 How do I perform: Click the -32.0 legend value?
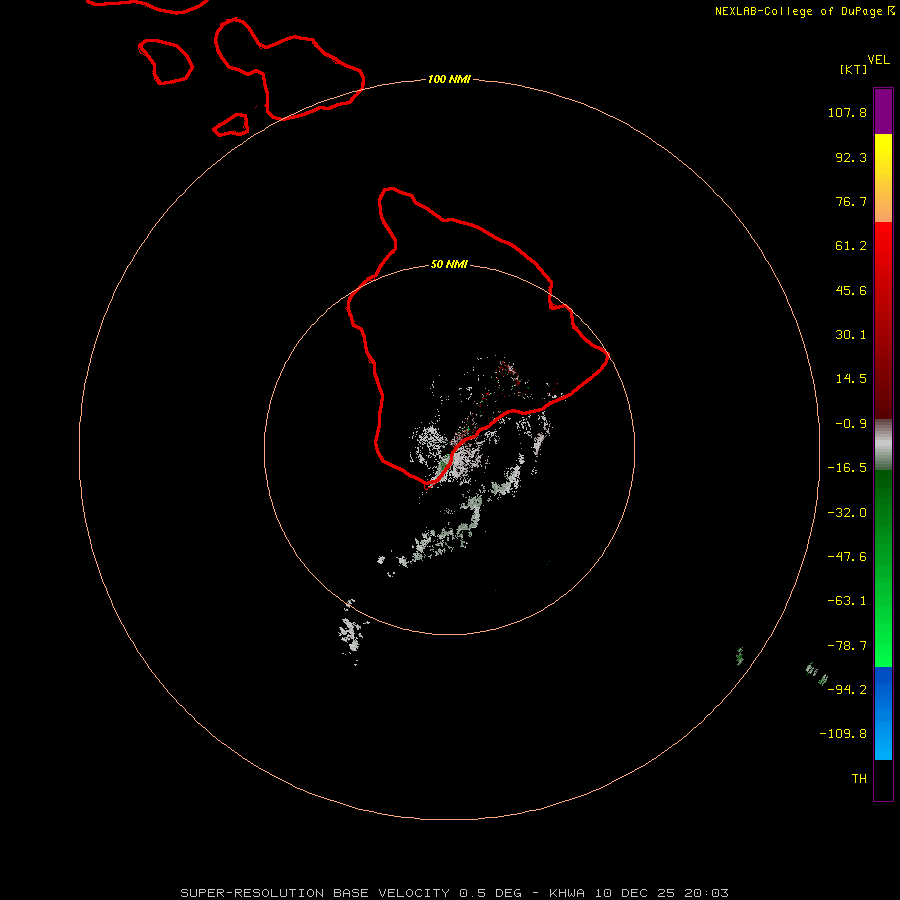(847, 513)
